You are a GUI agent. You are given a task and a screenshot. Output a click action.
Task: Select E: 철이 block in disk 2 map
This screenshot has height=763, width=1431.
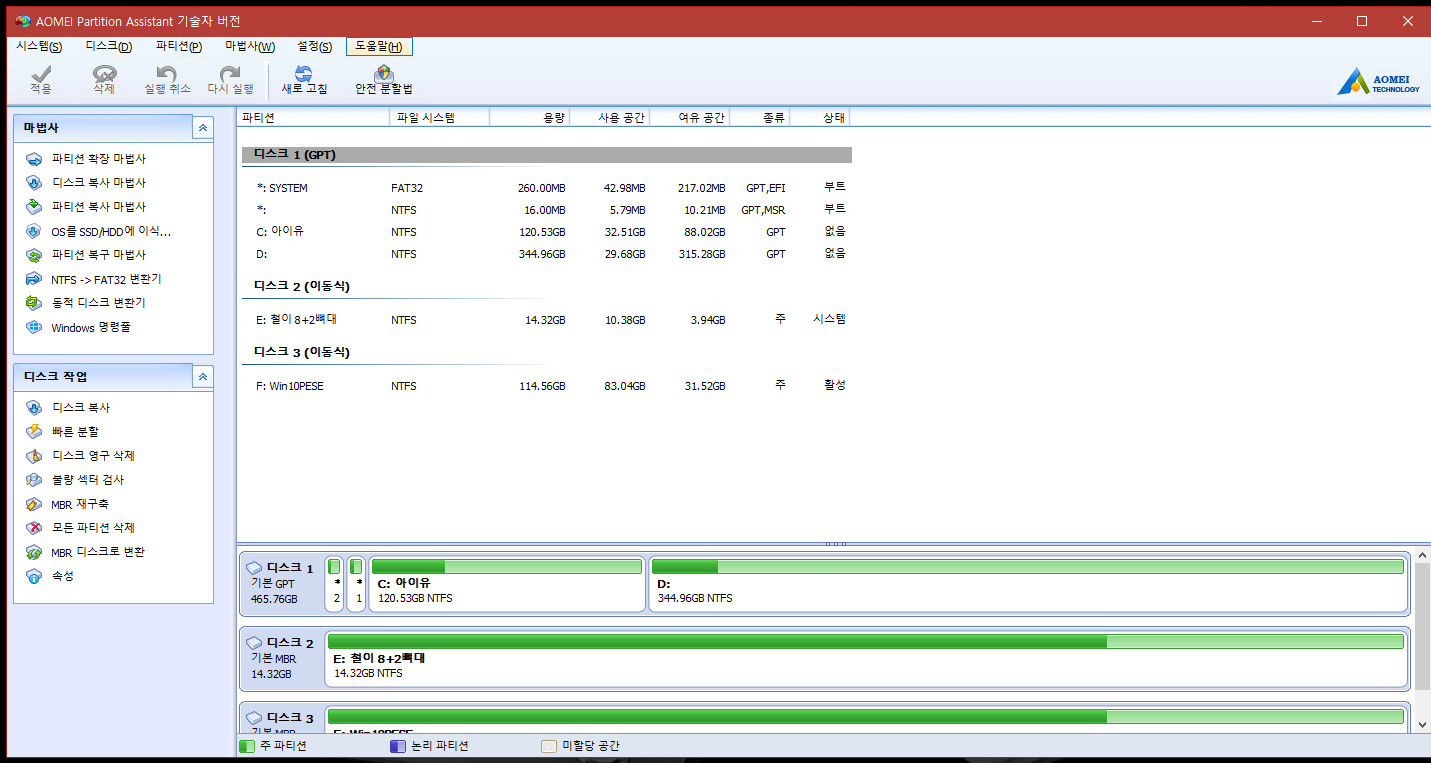tap(867, 659)
